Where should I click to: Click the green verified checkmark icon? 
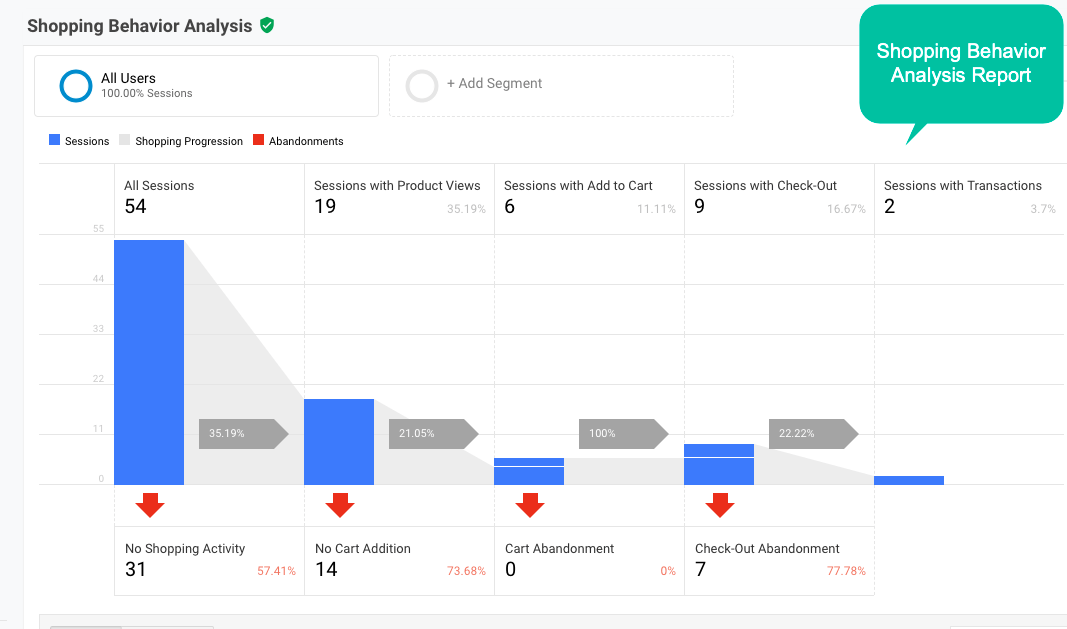point(266,26)
